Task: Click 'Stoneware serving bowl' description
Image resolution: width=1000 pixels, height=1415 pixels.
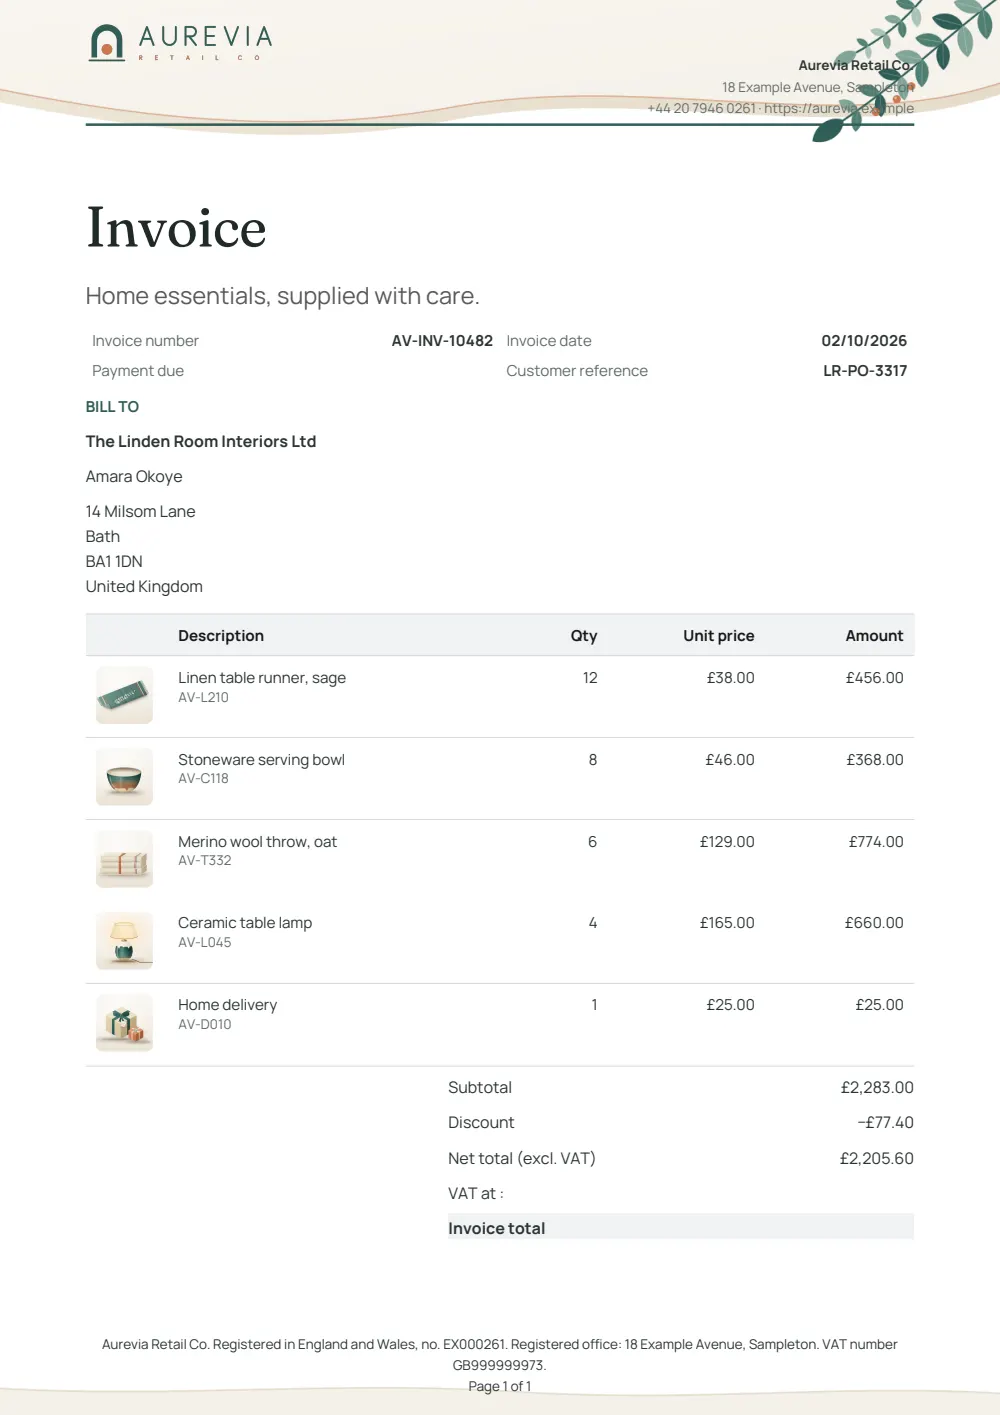Action: click(x=261, y=760)
